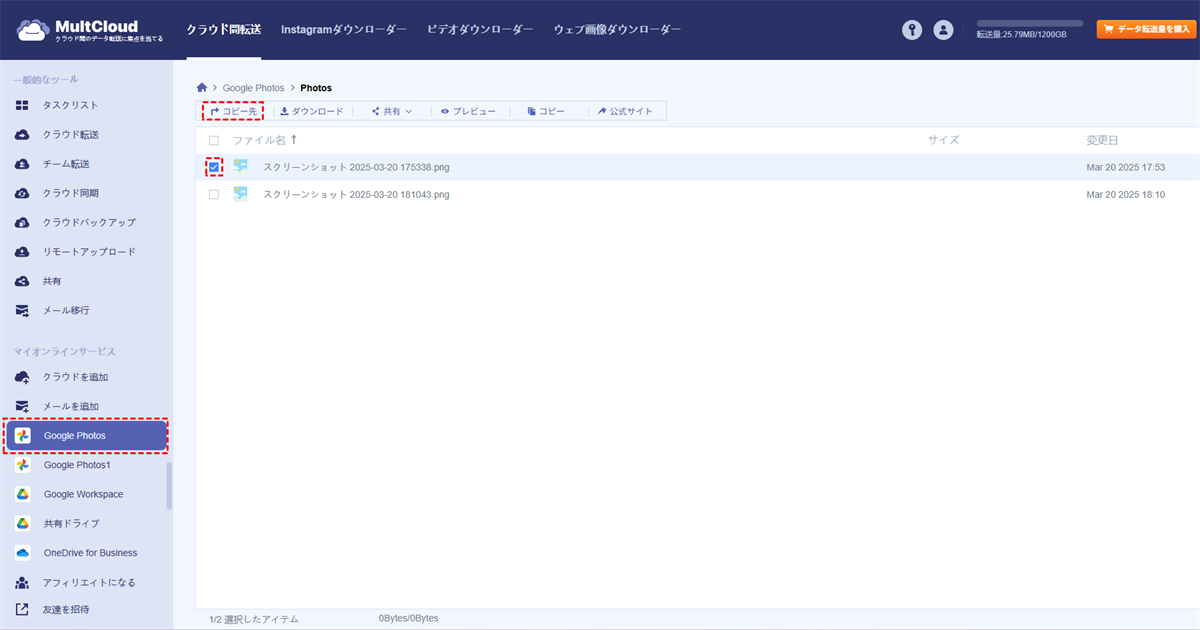Click 転送量:25.79MB/1200GB text
1200x630 pixels.
1021,34
